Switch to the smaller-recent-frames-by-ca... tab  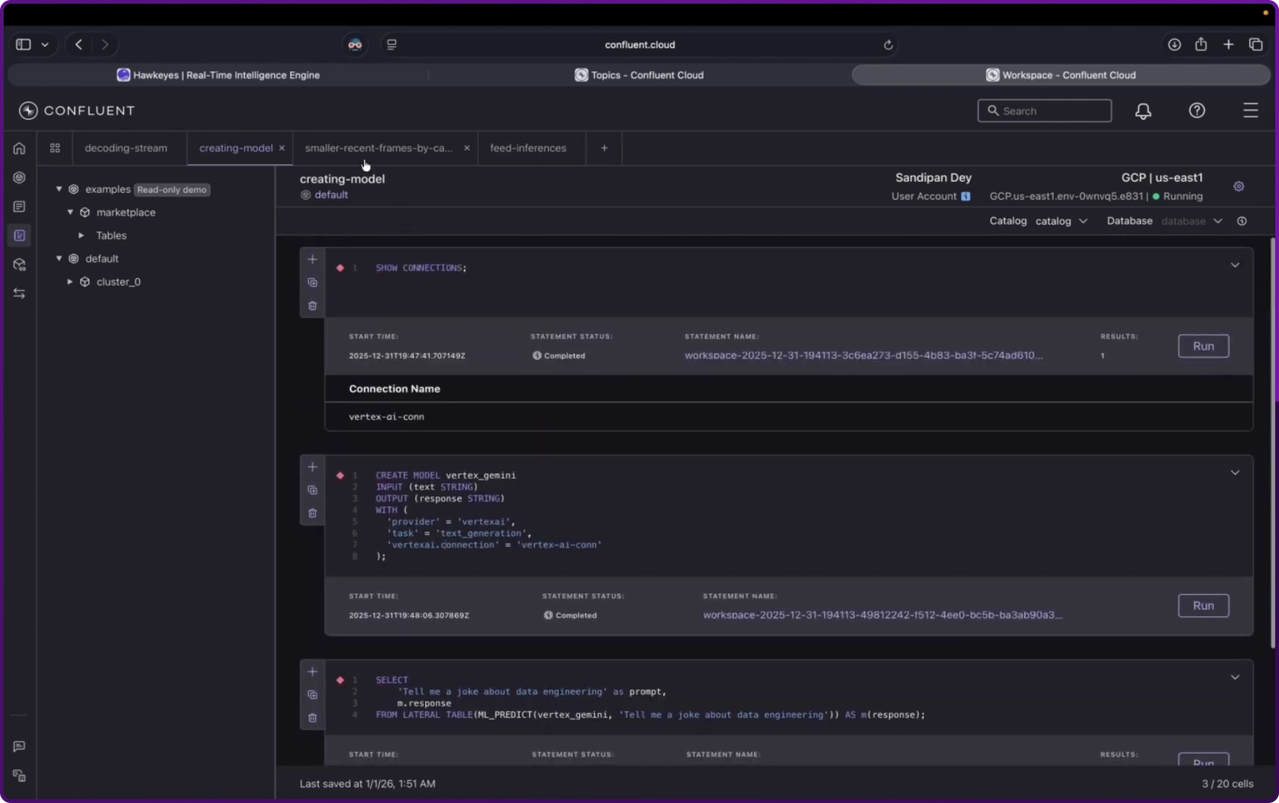(x=379, y=148)
